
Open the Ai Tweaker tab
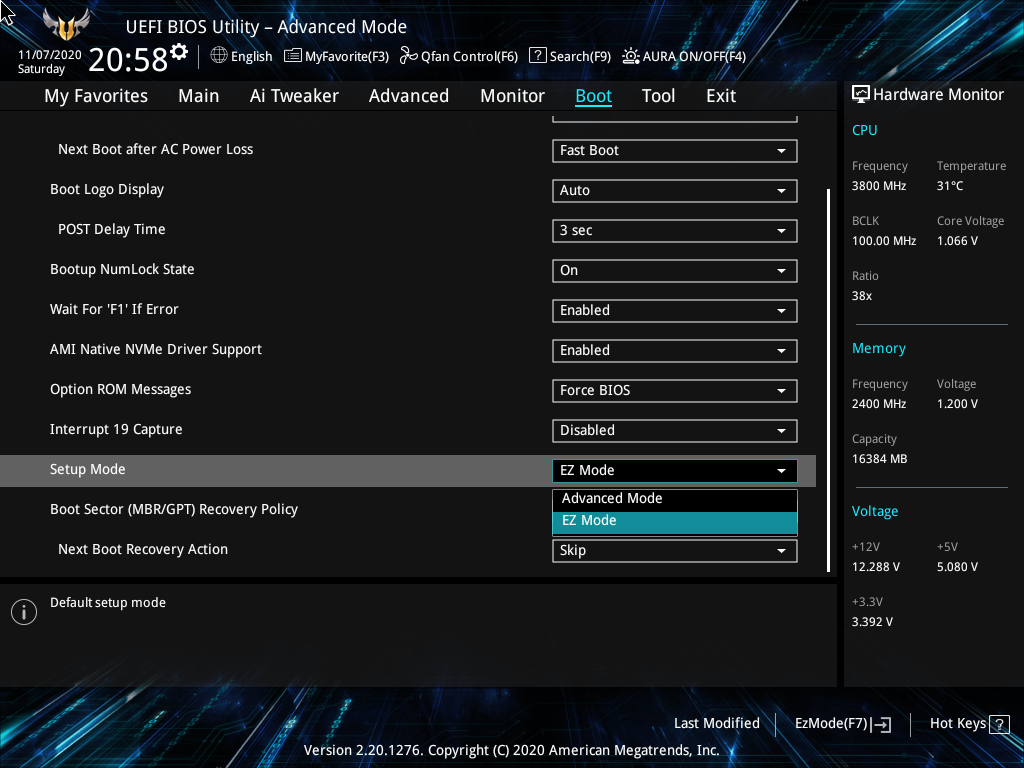tap(294, 96)
